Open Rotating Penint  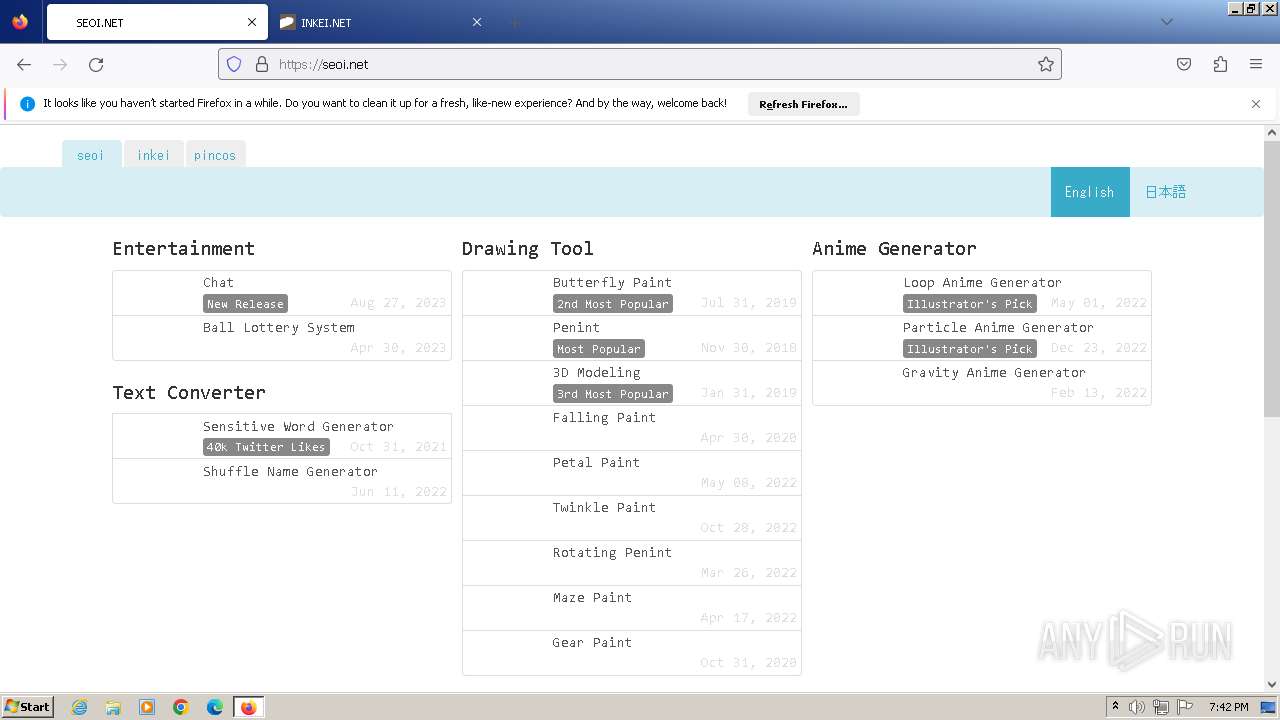tap(632, 563)
